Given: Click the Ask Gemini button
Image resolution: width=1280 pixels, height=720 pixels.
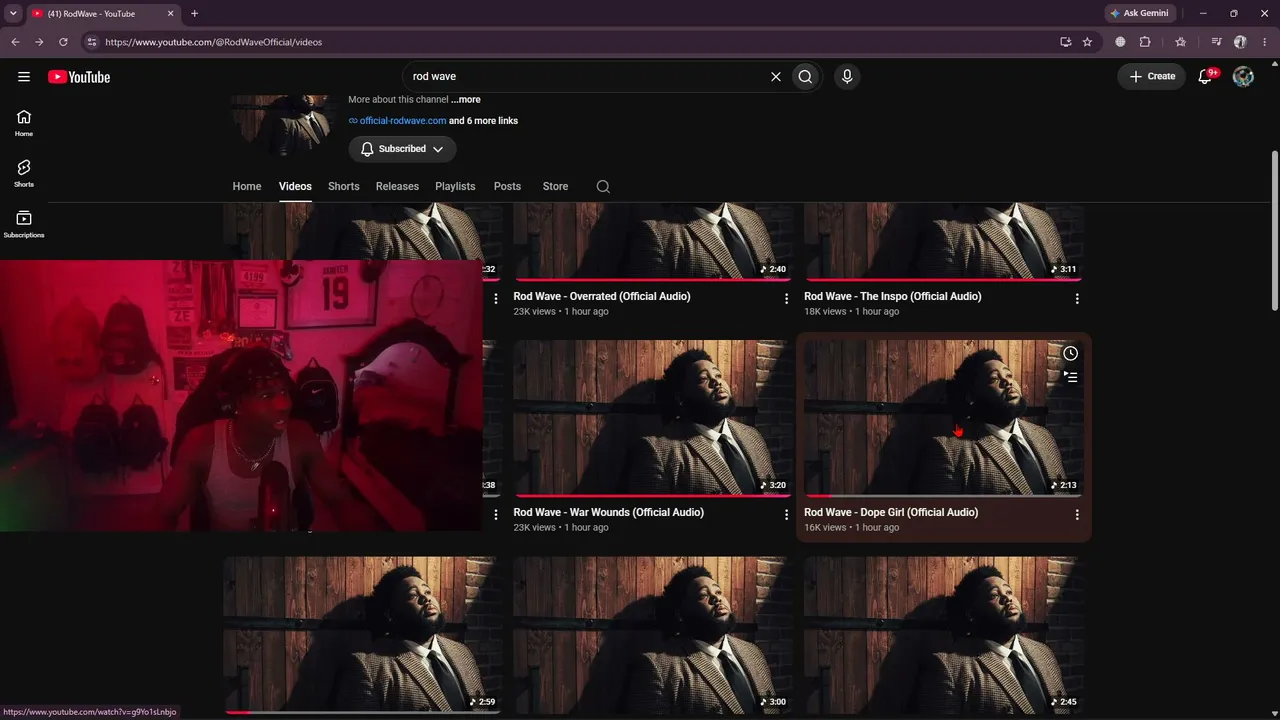Looking at the screenshot, I should click(1140, 14).
